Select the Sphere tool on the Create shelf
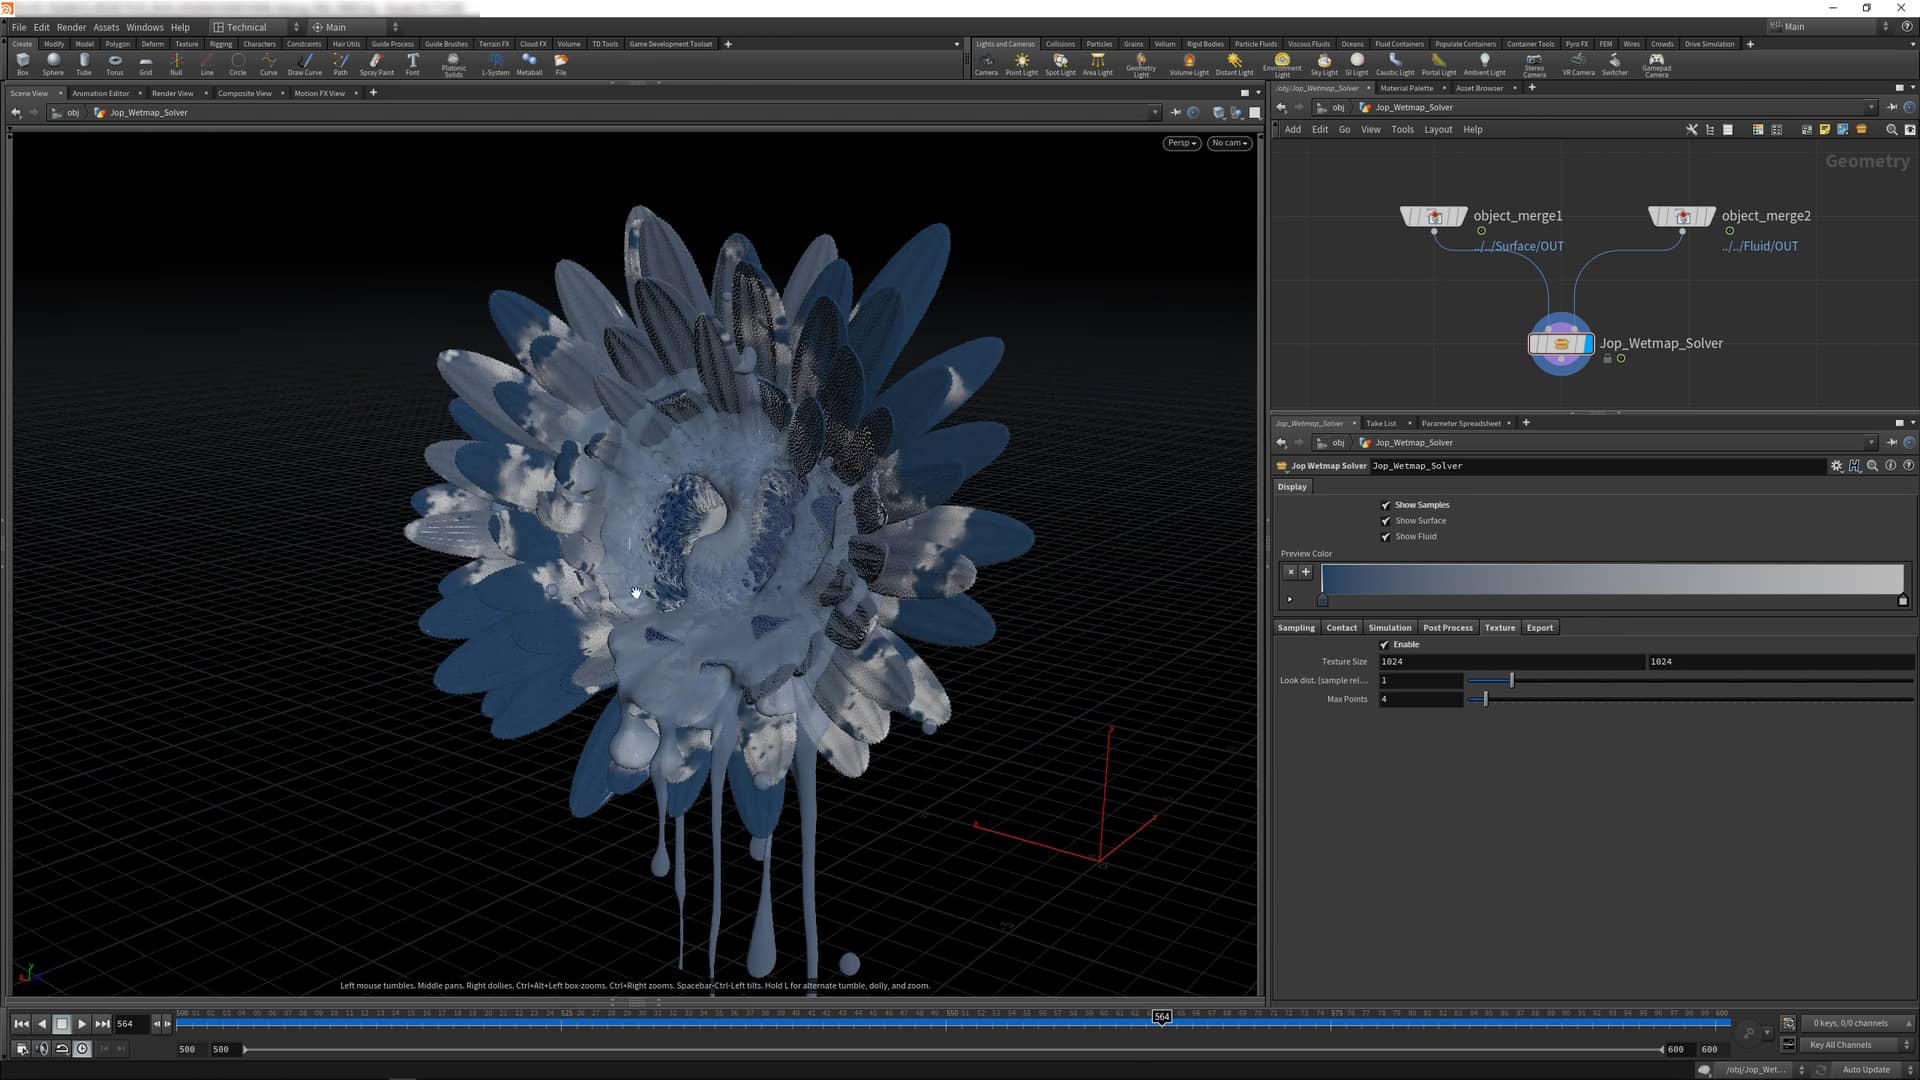Image resolution: width=1920 pixels, height=1080 pixels. pyautogui.click(x=52, y=63)
